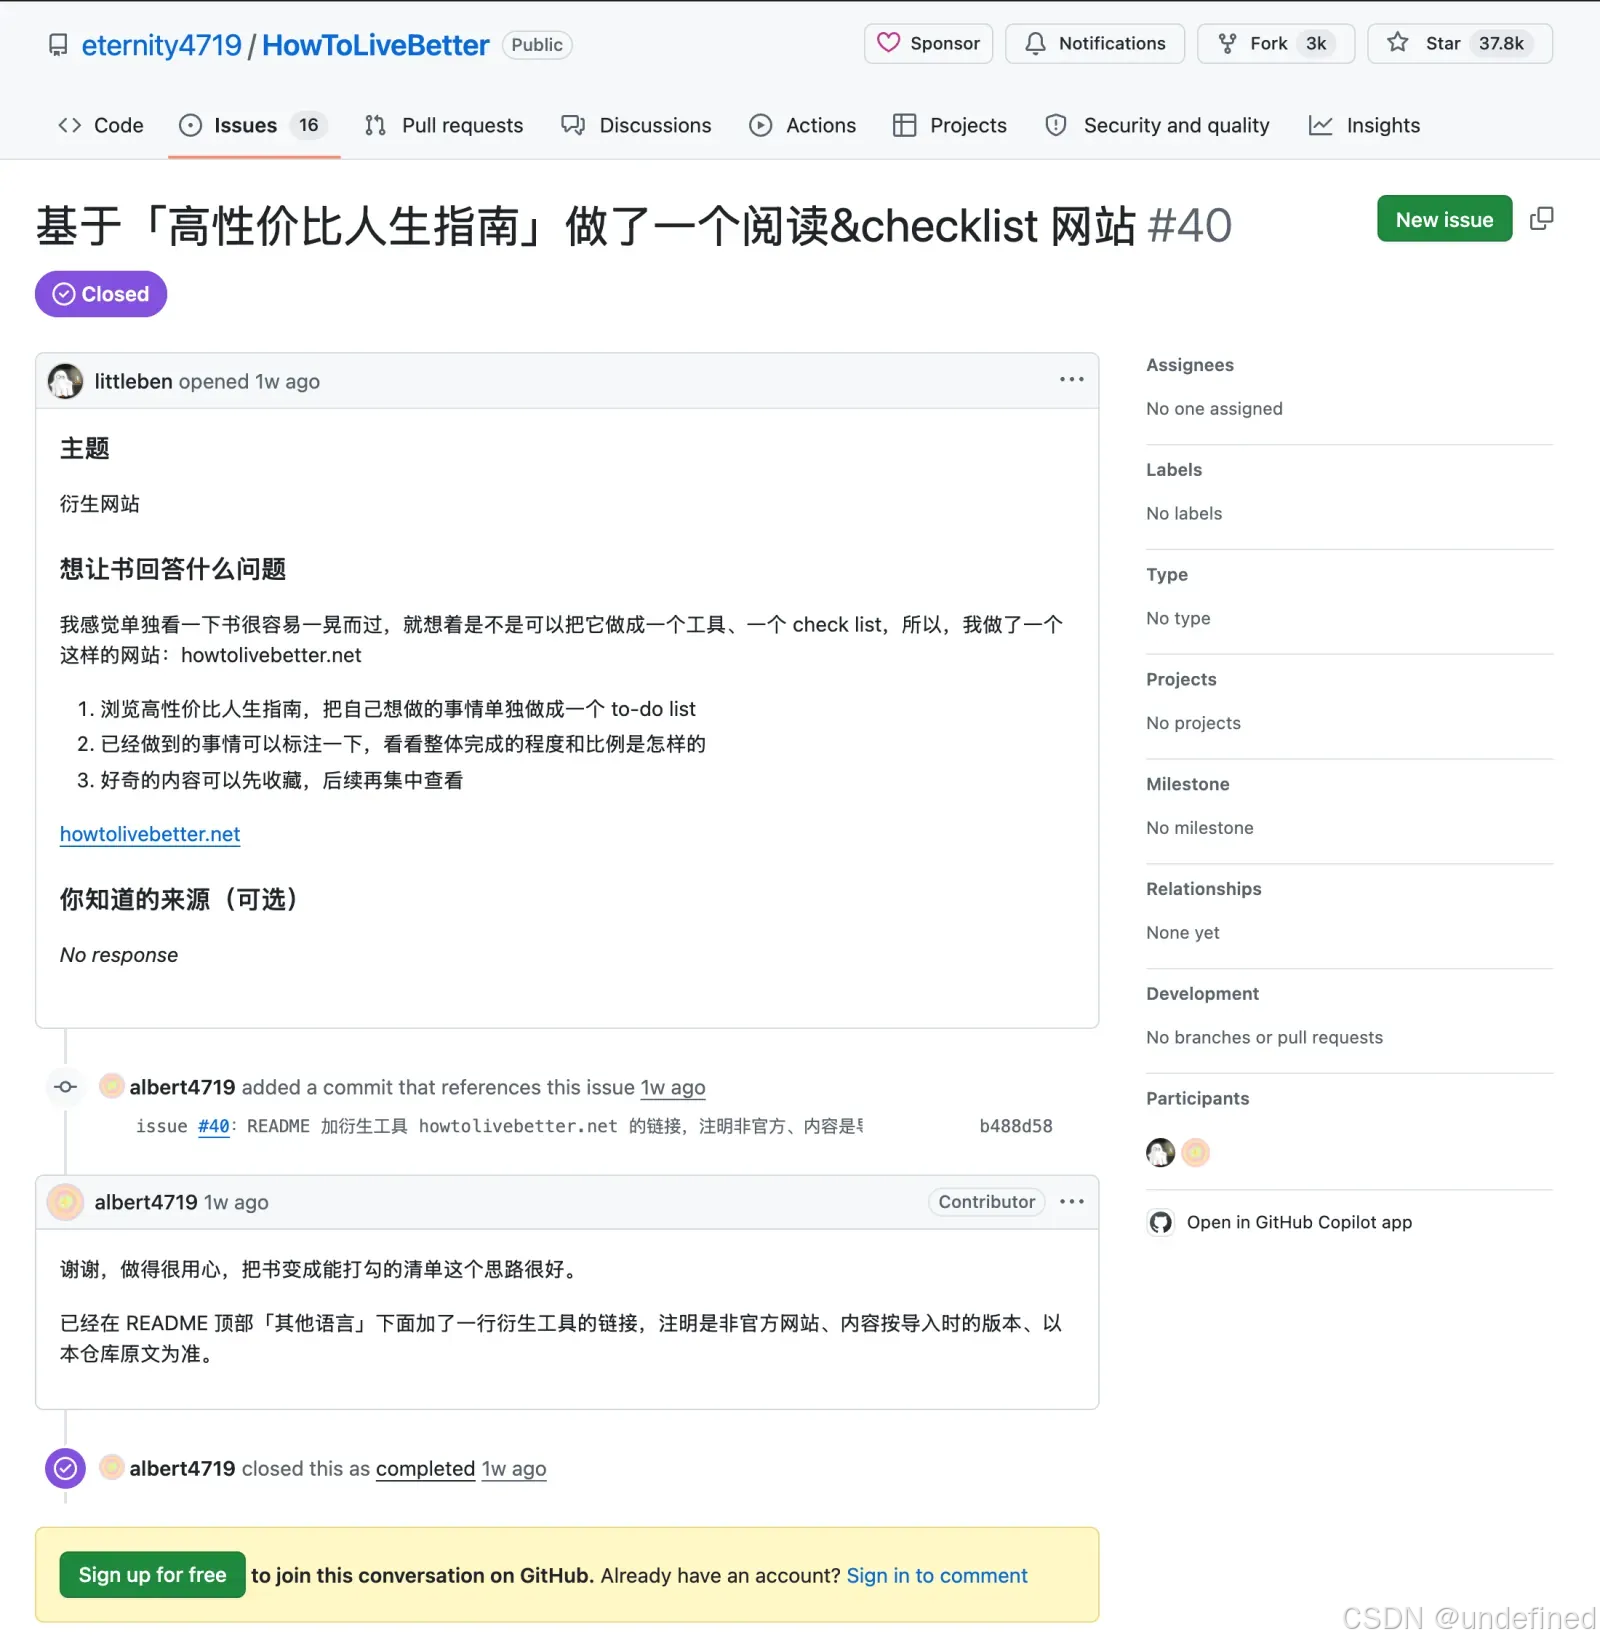The width and height of the screenshot is (1600, 1646).
Task: Click the GitHub Copilot icon in sidebar
Action: coord(1160,1222)
